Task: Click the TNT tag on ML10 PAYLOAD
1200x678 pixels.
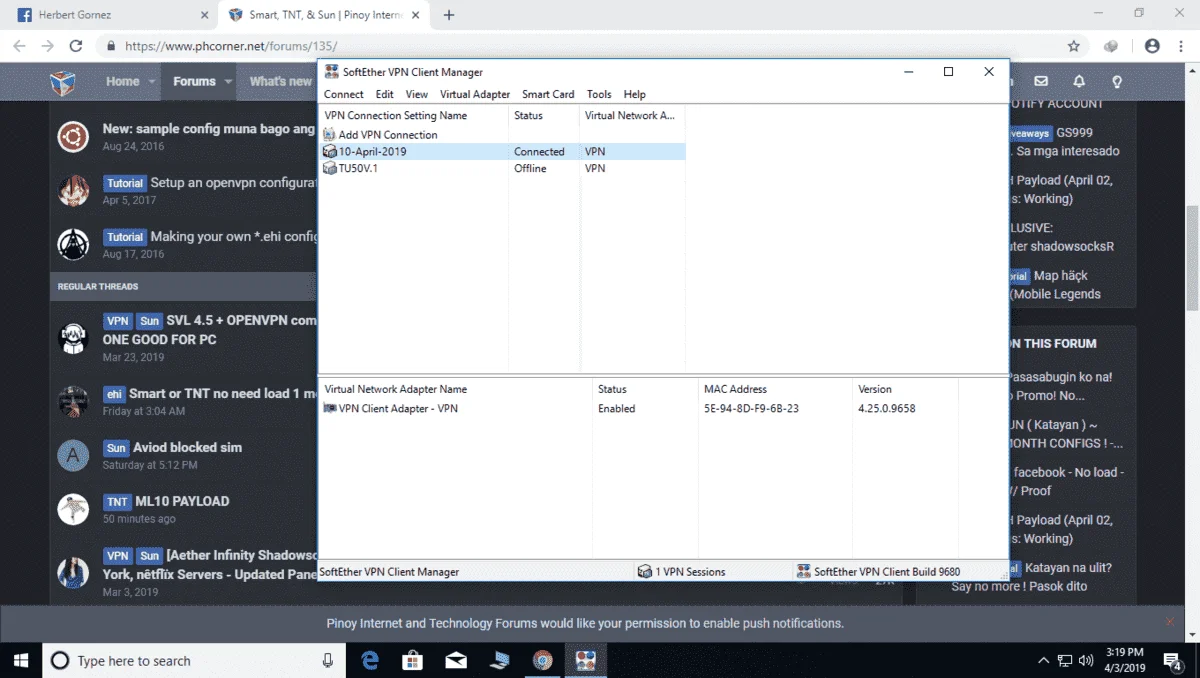Action: pos(117,502)
